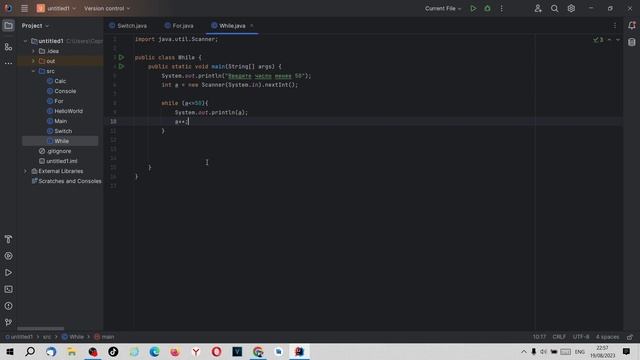Open the Structure tool window
The image size is (640, 360).
8,47
